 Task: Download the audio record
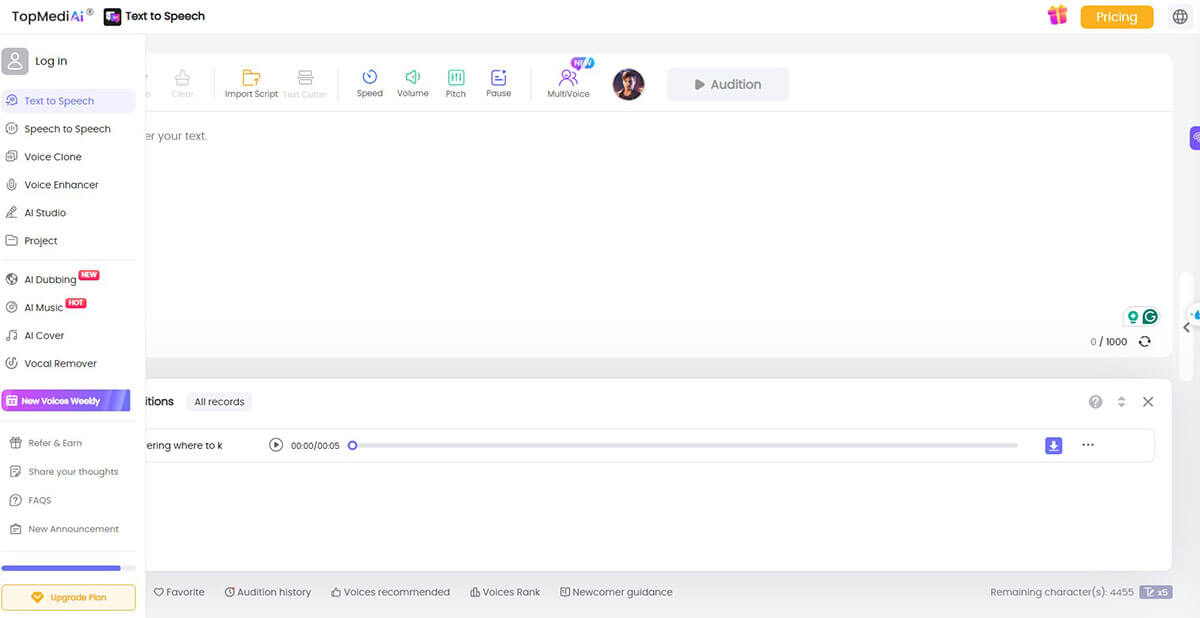1053,445
